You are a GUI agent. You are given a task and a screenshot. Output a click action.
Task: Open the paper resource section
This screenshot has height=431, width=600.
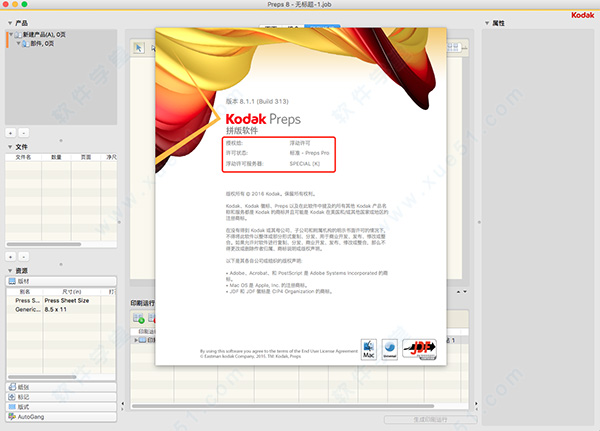pos(61,387)
